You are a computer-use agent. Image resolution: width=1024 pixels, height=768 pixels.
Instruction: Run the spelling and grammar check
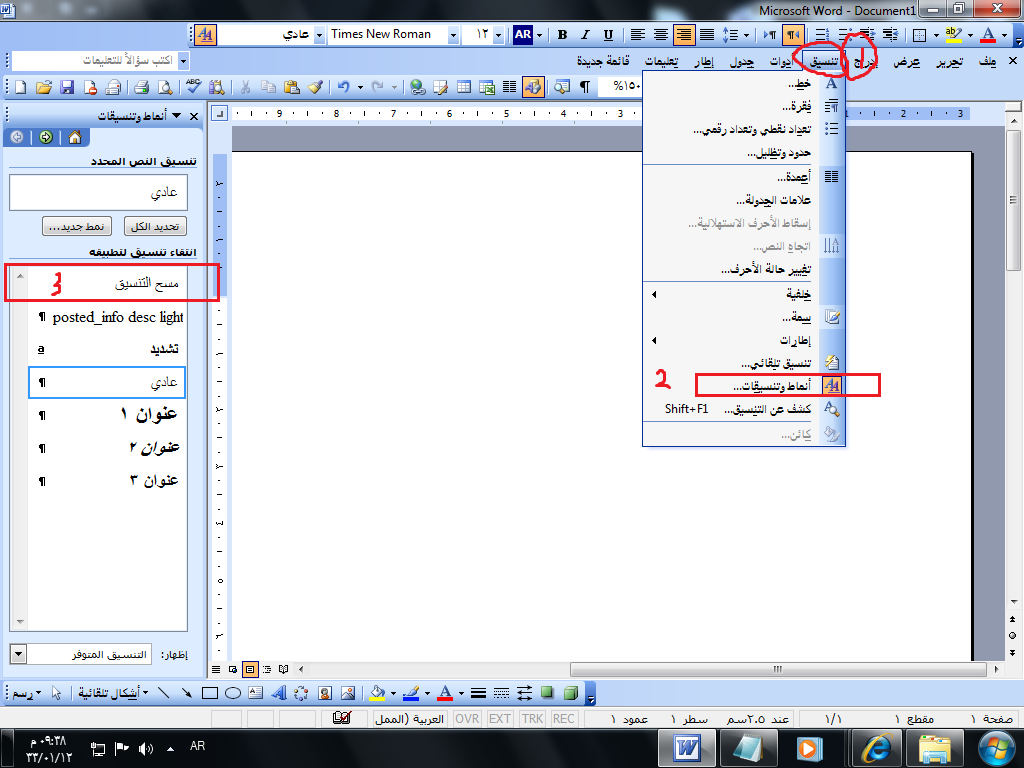pyautogui.click(x=194, y=87)
